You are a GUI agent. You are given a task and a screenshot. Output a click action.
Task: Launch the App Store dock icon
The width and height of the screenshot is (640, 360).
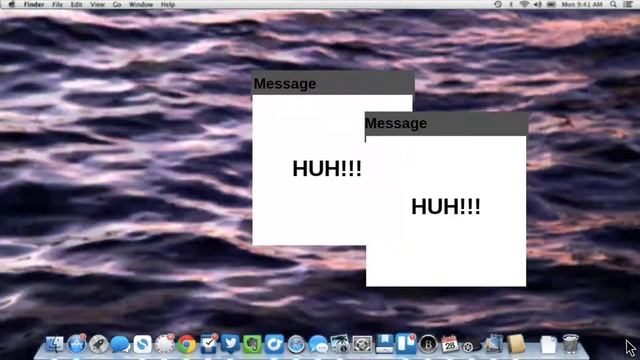77,344
